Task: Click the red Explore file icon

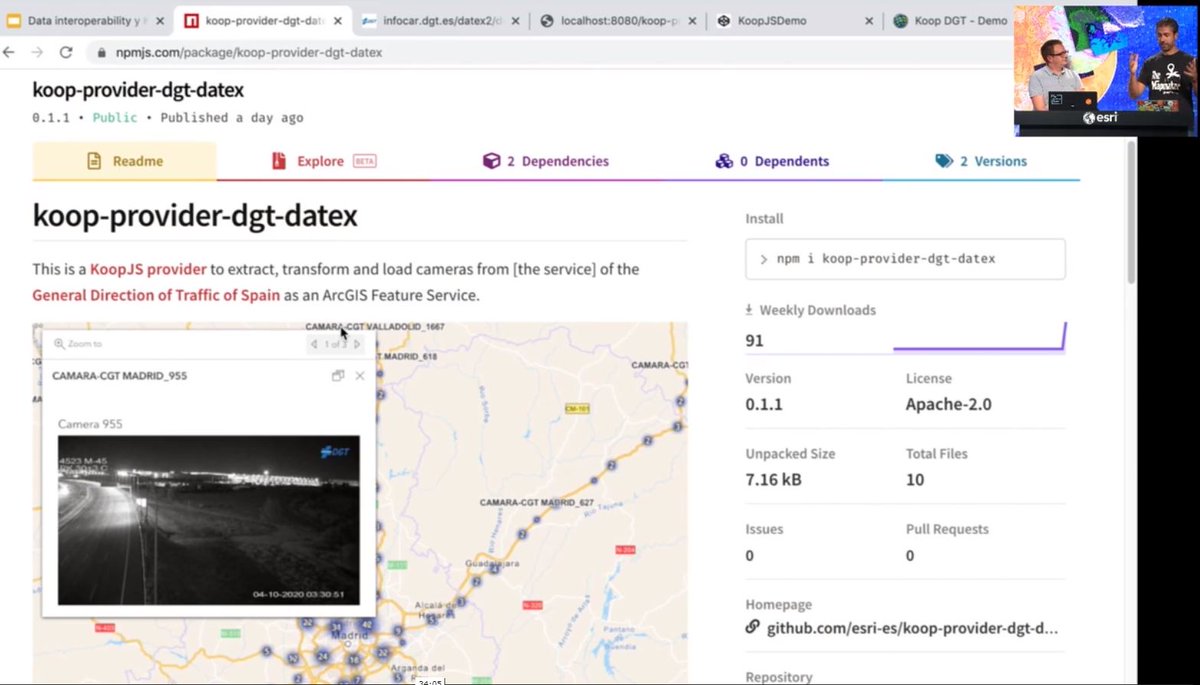Action: click(279, 161)
